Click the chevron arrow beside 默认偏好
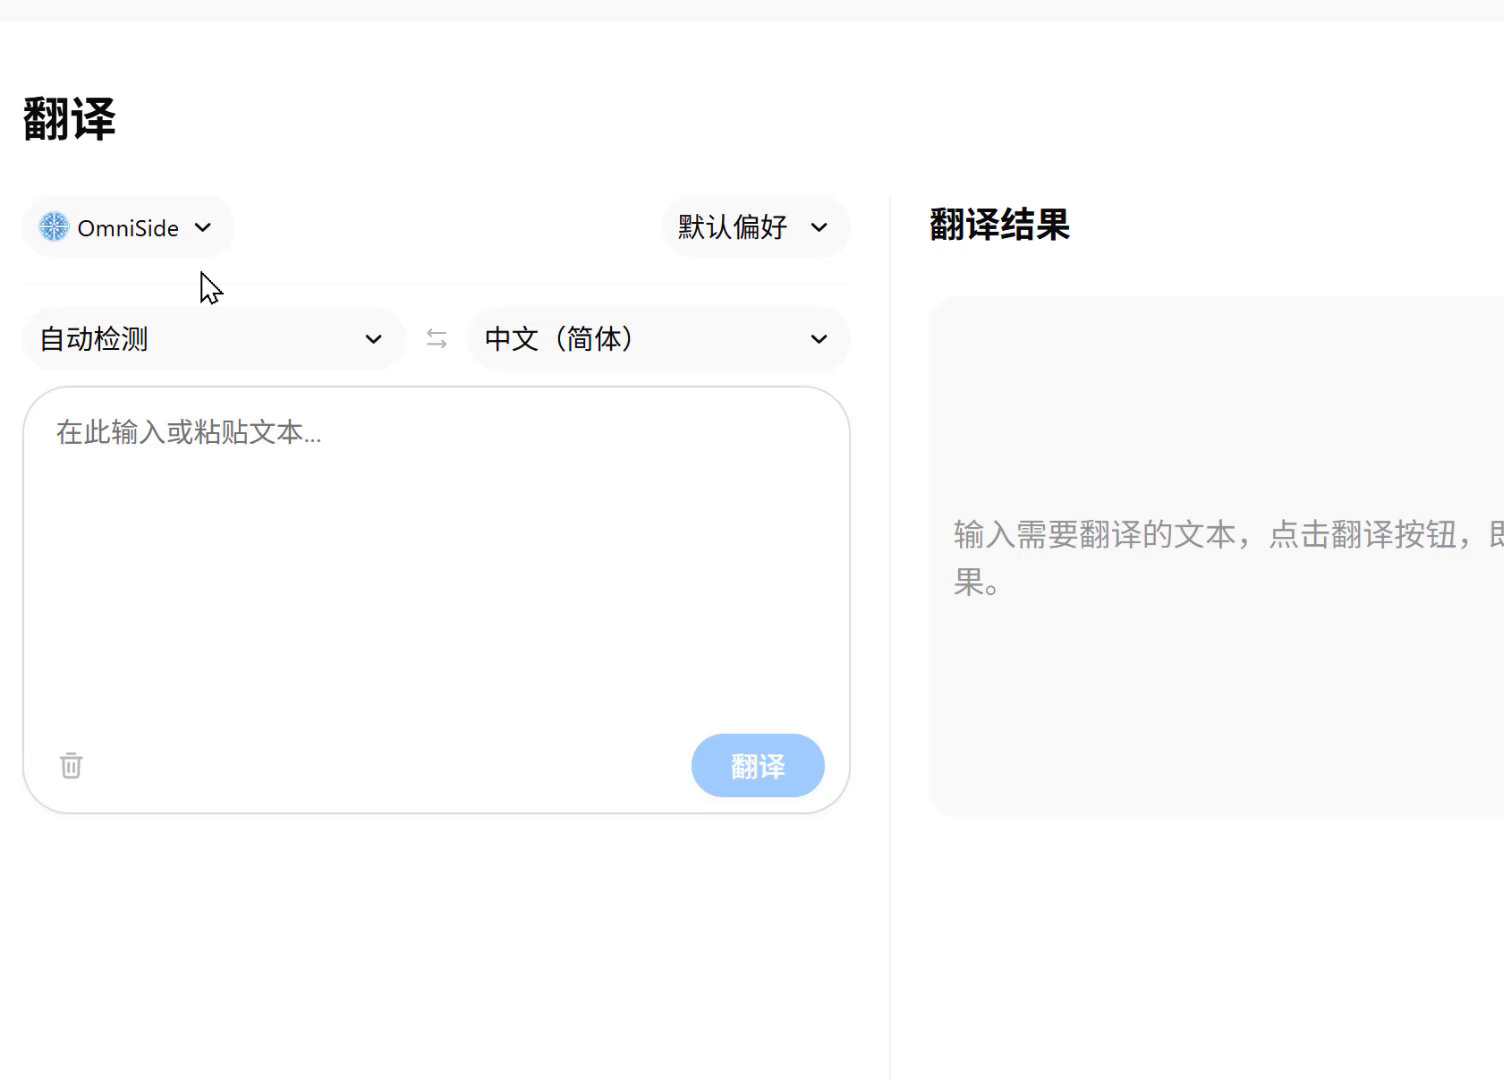1504x1080 pixels. (819, 228)
